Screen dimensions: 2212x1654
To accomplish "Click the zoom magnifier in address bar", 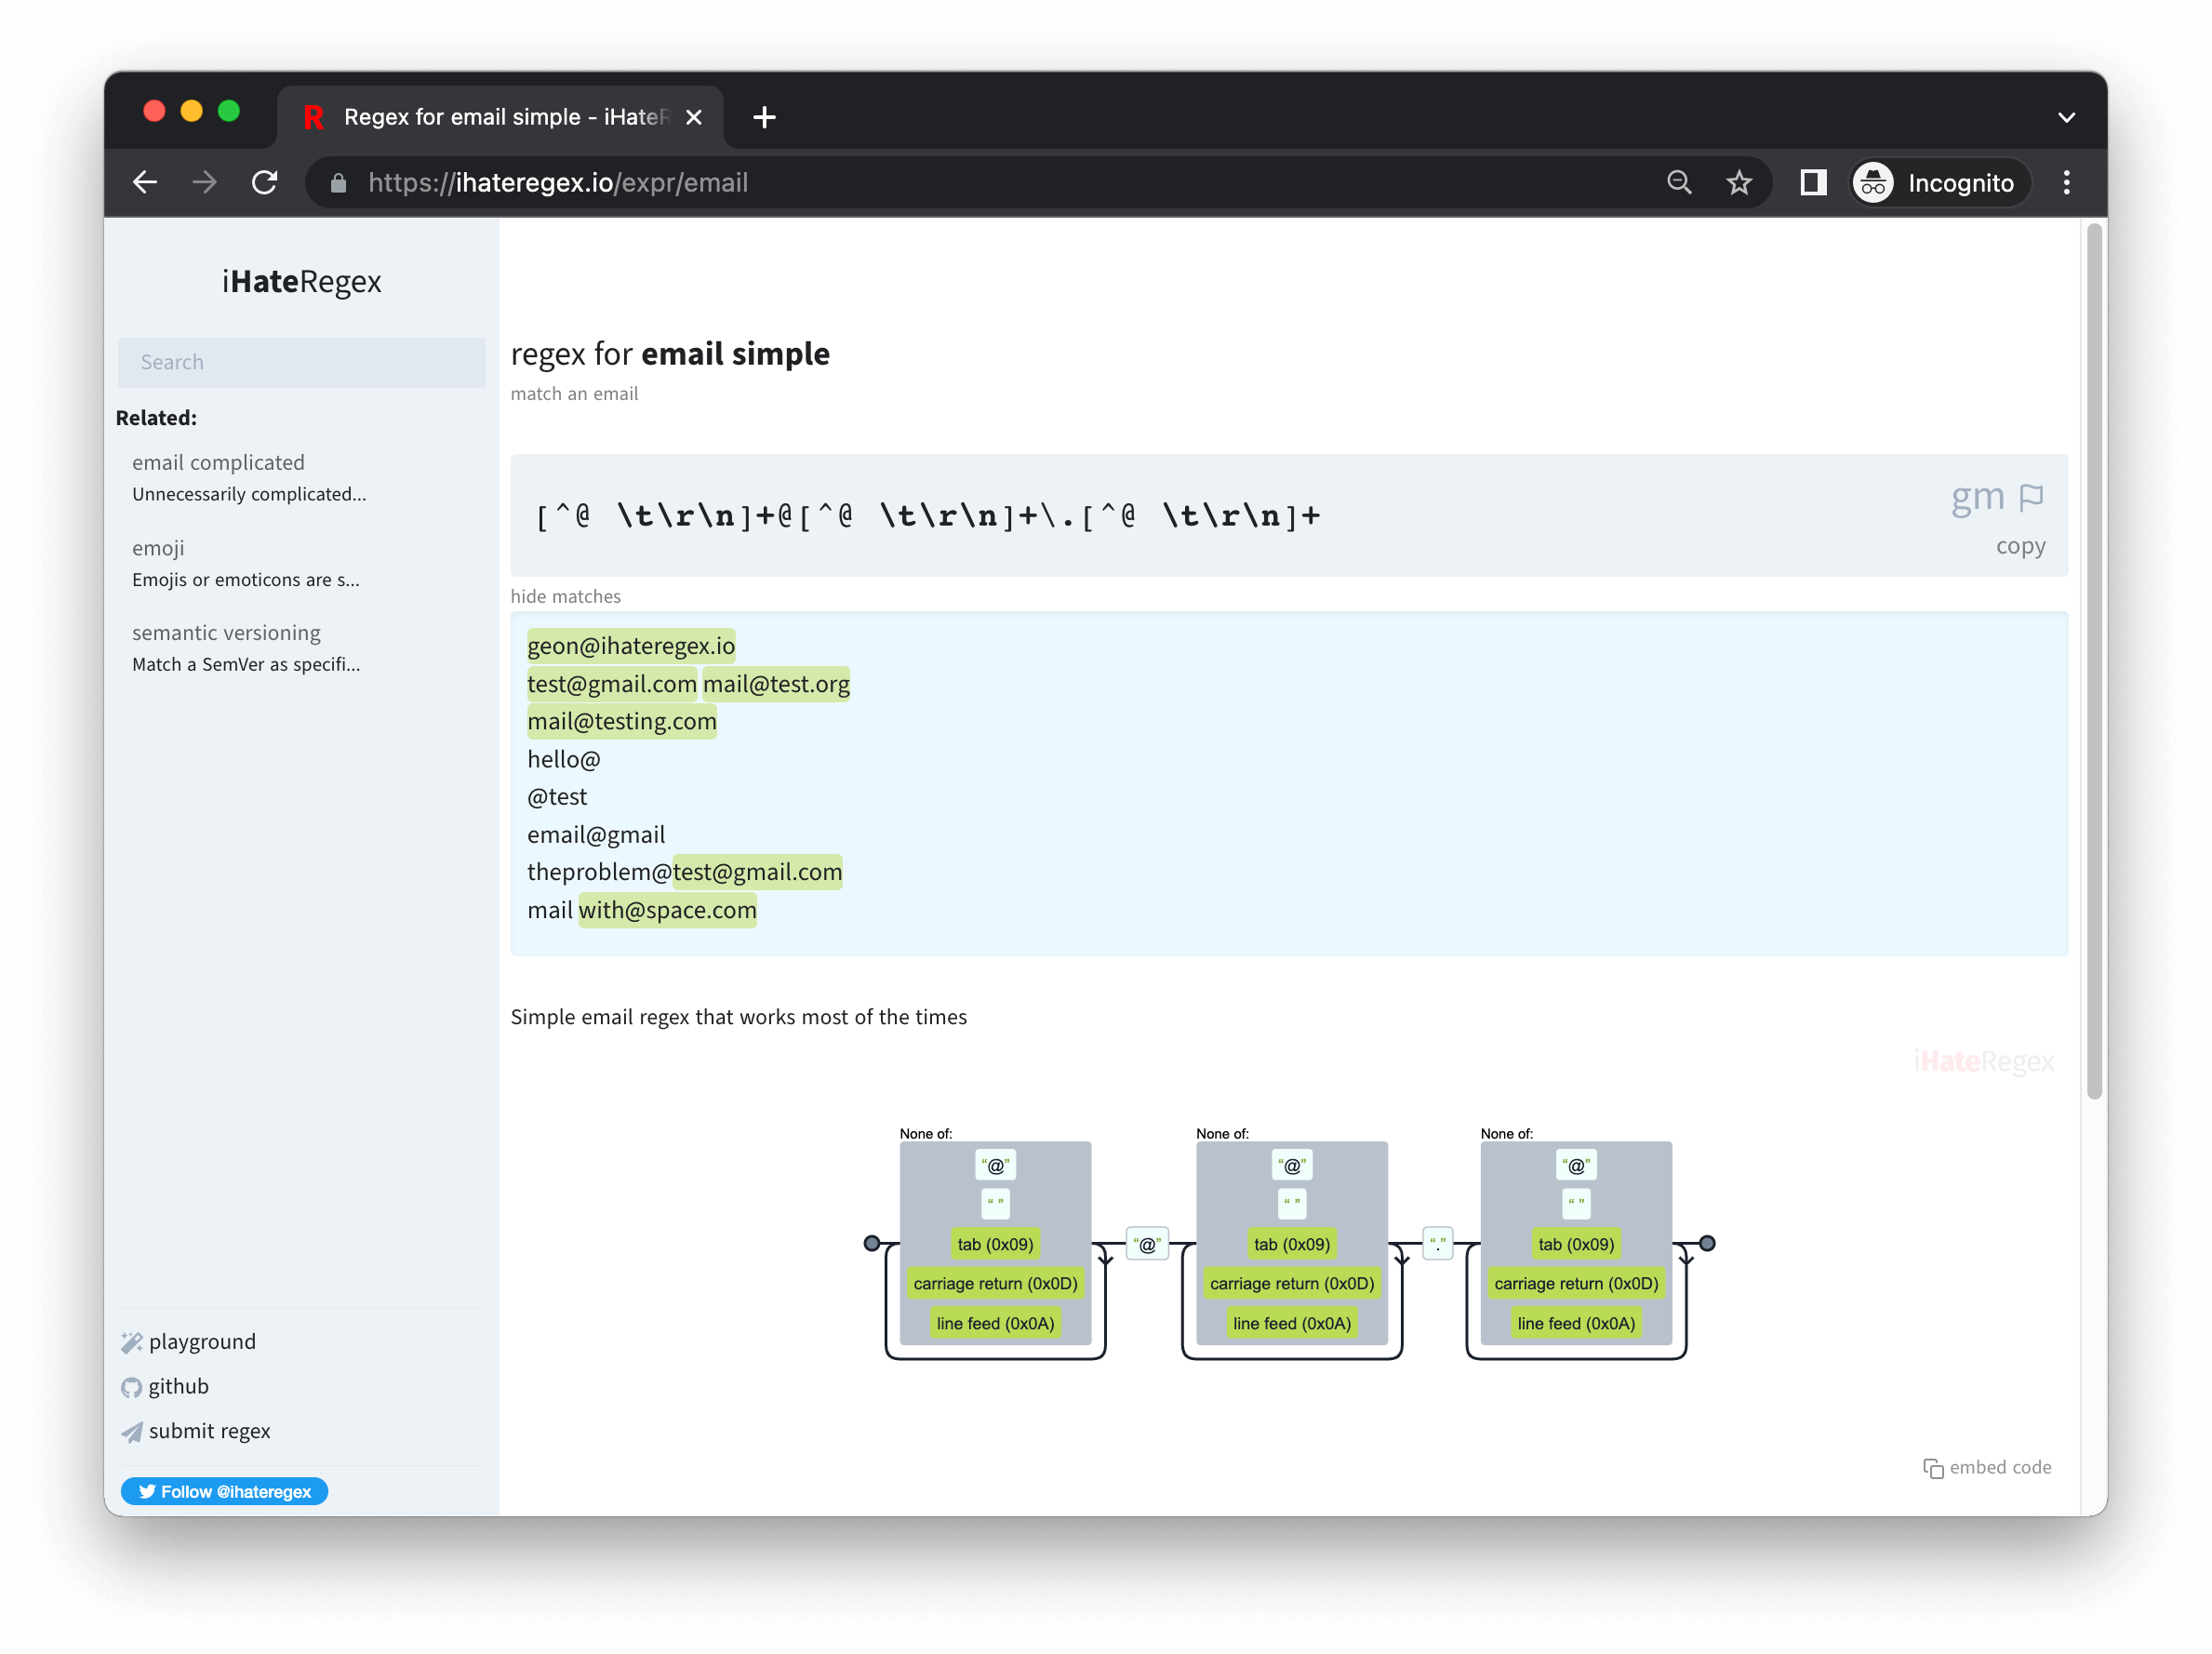I will 1679,183.
